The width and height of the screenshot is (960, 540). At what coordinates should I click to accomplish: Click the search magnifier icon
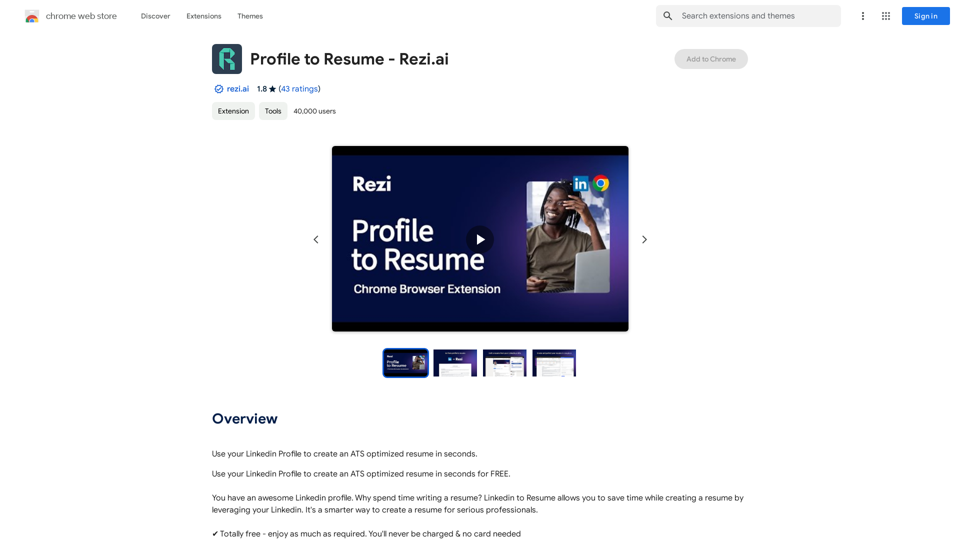[x=668, y=16]
